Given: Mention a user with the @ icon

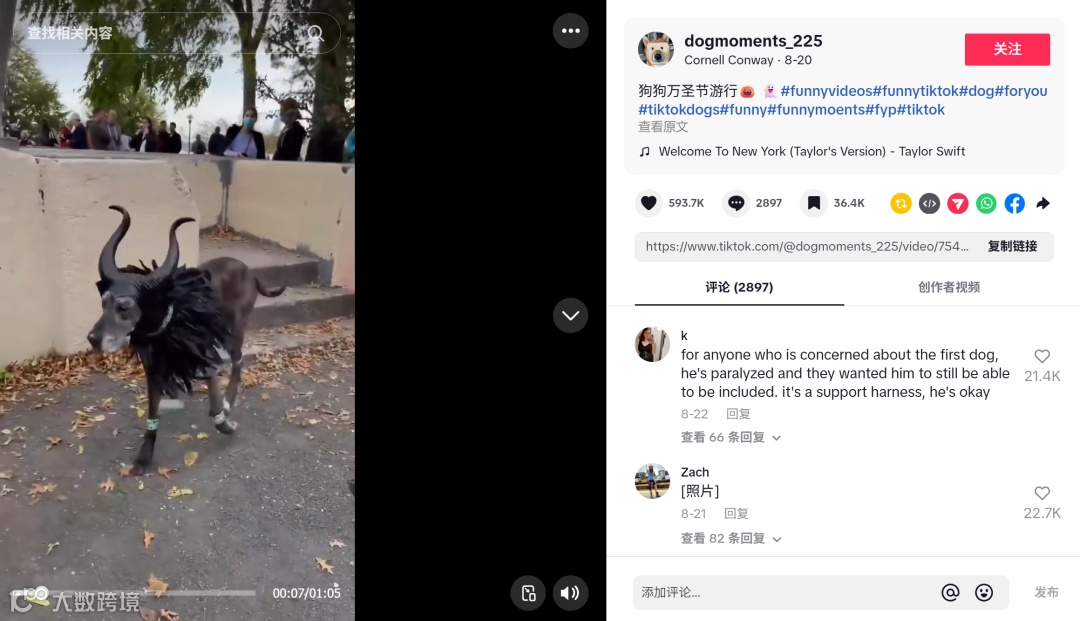Looking at the screenshot, I should click(x=951, y=592).
